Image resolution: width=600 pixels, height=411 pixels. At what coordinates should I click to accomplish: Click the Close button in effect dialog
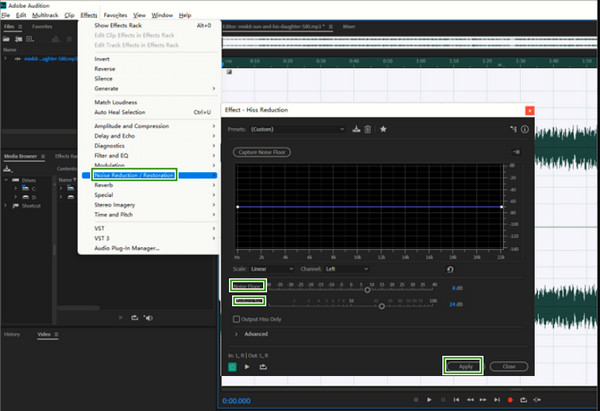[509, 366]
